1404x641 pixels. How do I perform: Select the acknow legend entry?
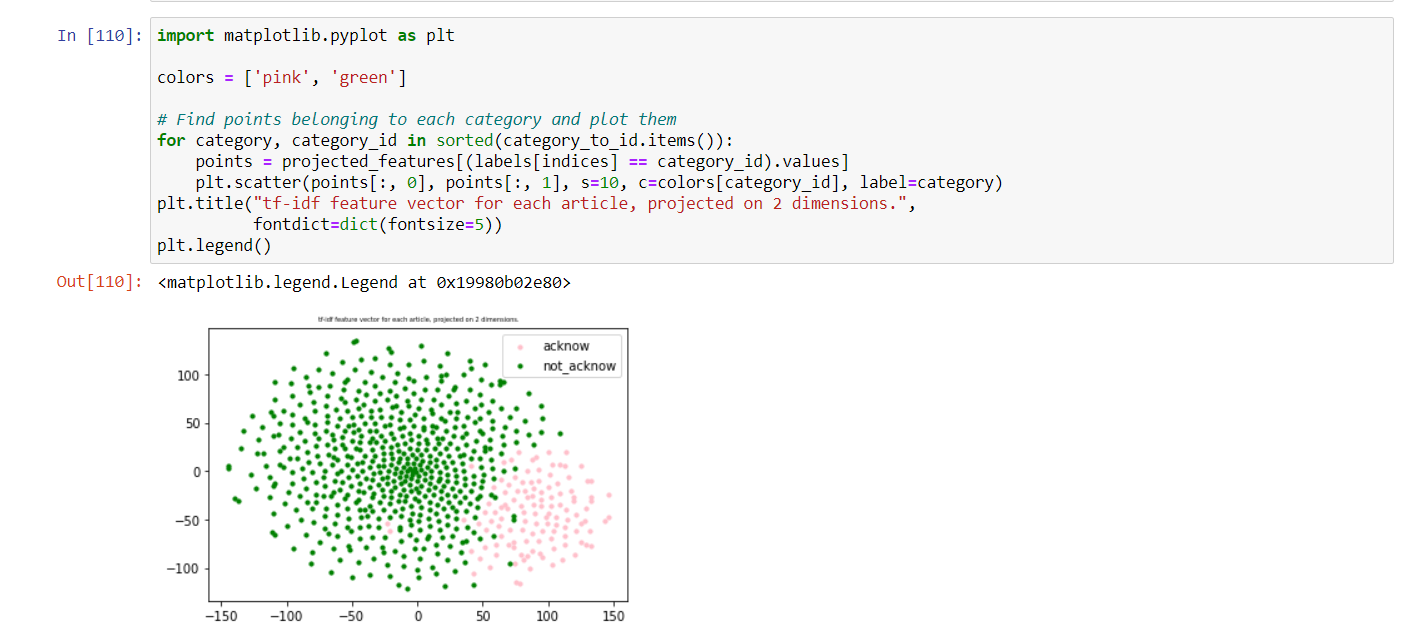(566, 346)
